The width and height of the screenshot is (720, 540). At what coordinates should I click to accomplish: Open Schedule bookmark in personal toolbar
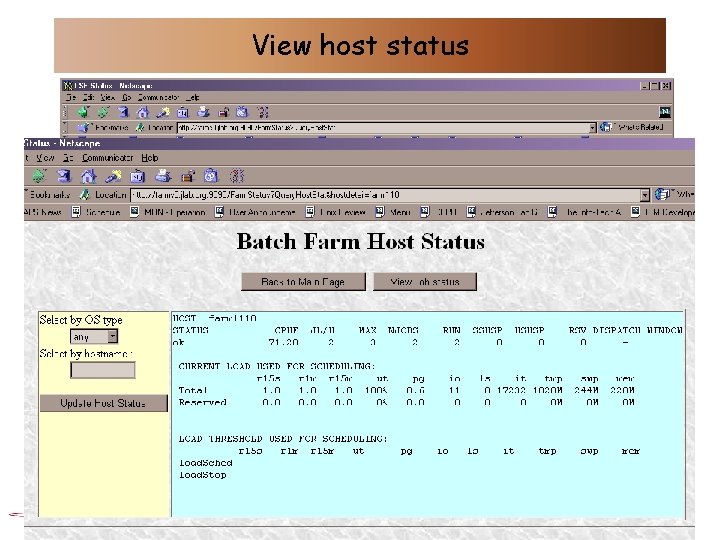pyautogui.click(x=97, y=212)
